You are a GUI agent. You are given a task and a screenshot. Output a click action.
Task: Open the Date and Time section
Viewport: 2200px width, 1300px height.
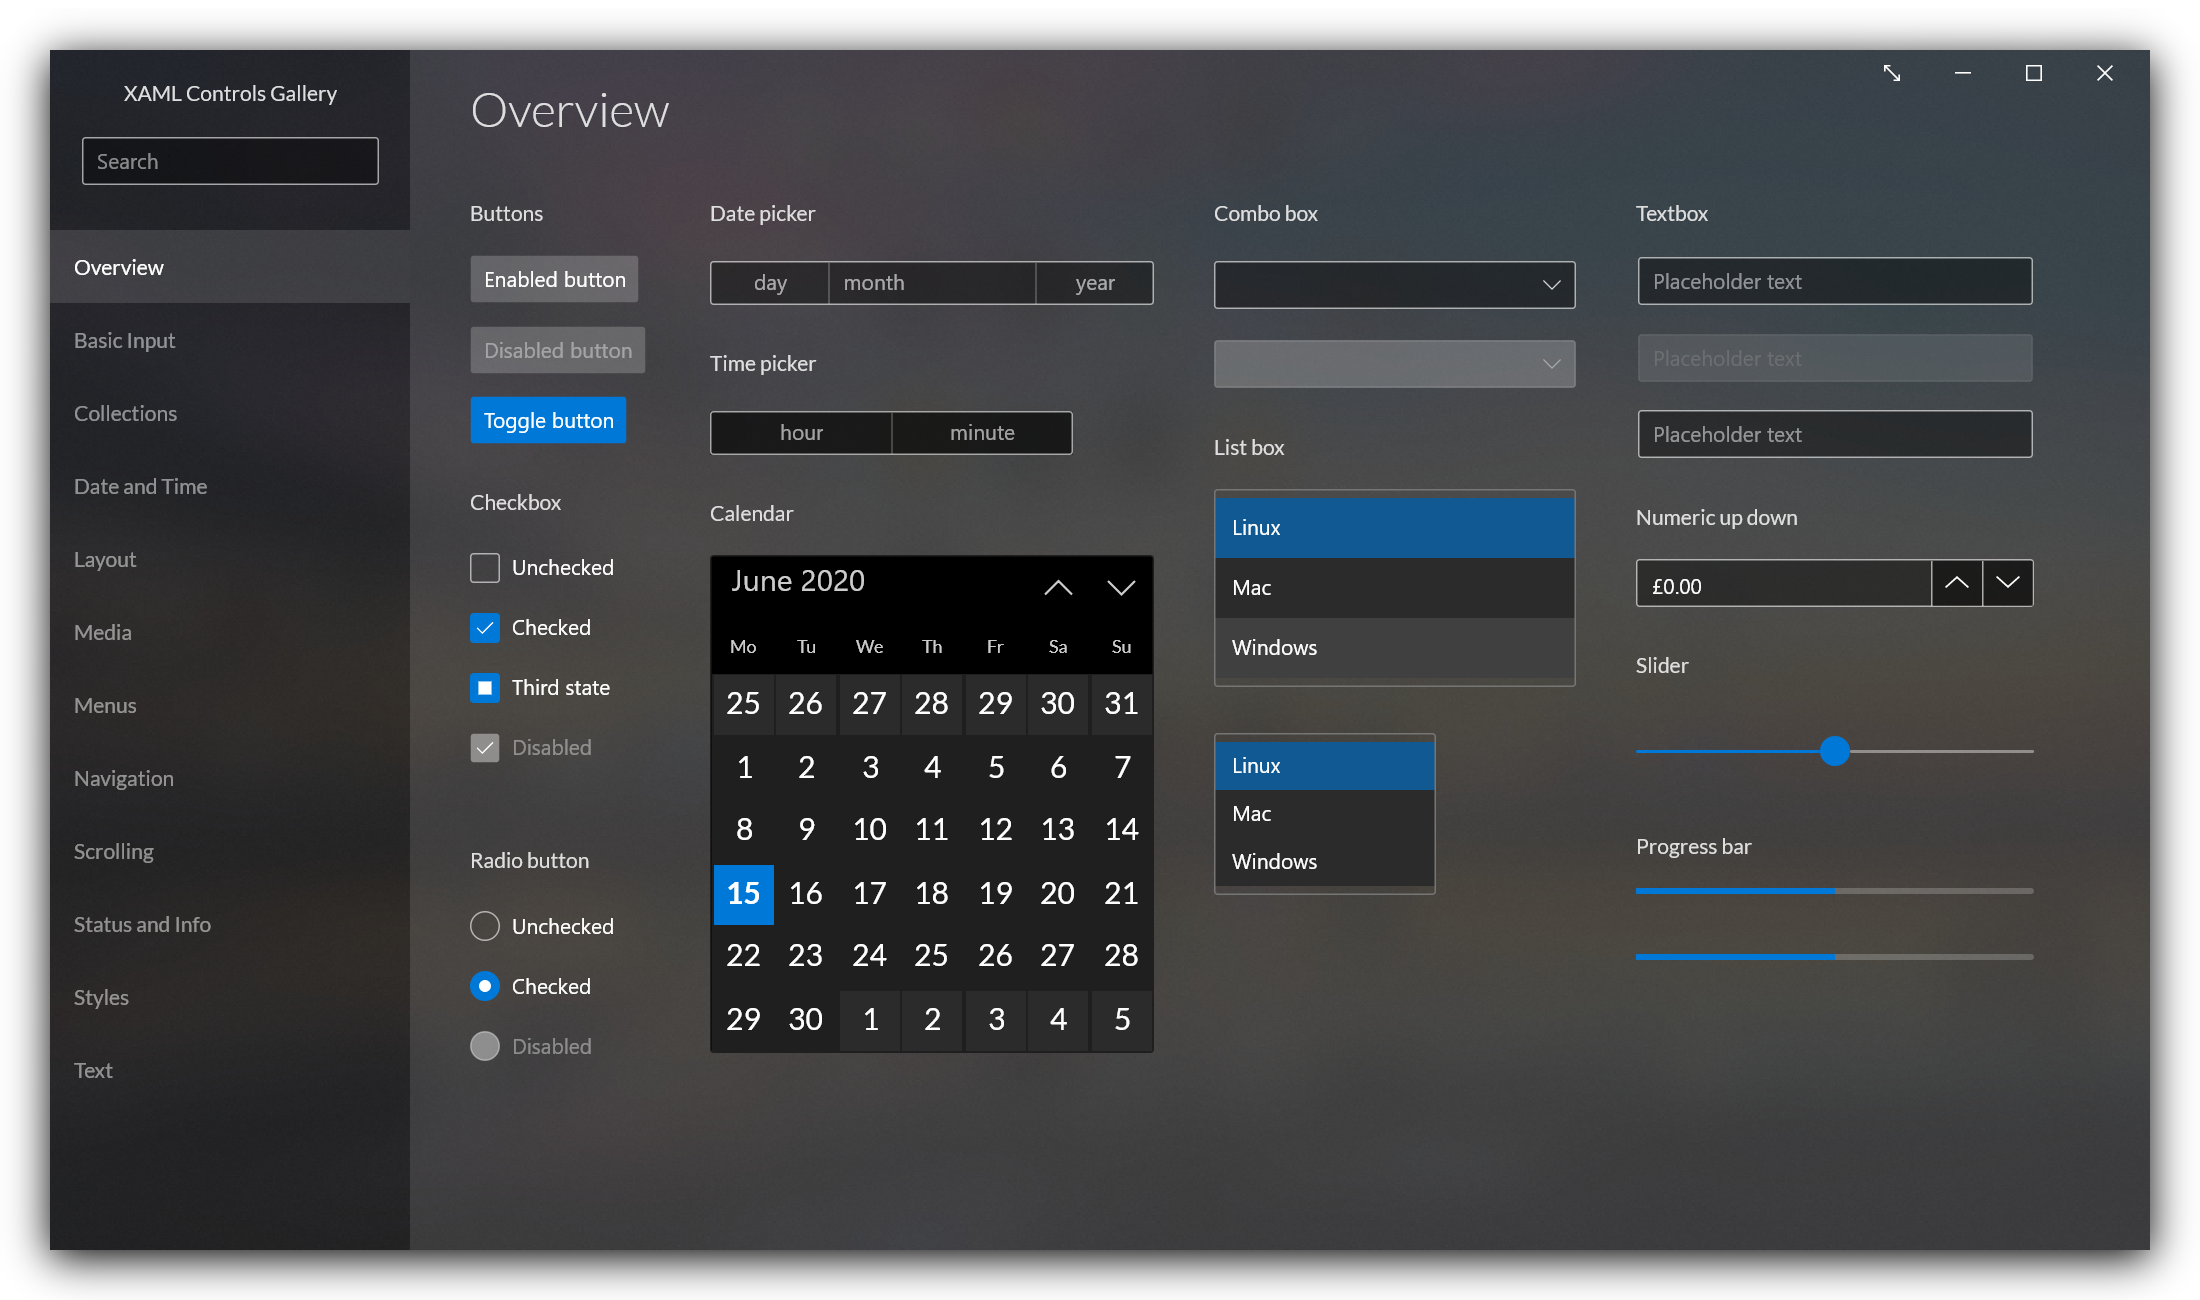(x=141, y=486)
